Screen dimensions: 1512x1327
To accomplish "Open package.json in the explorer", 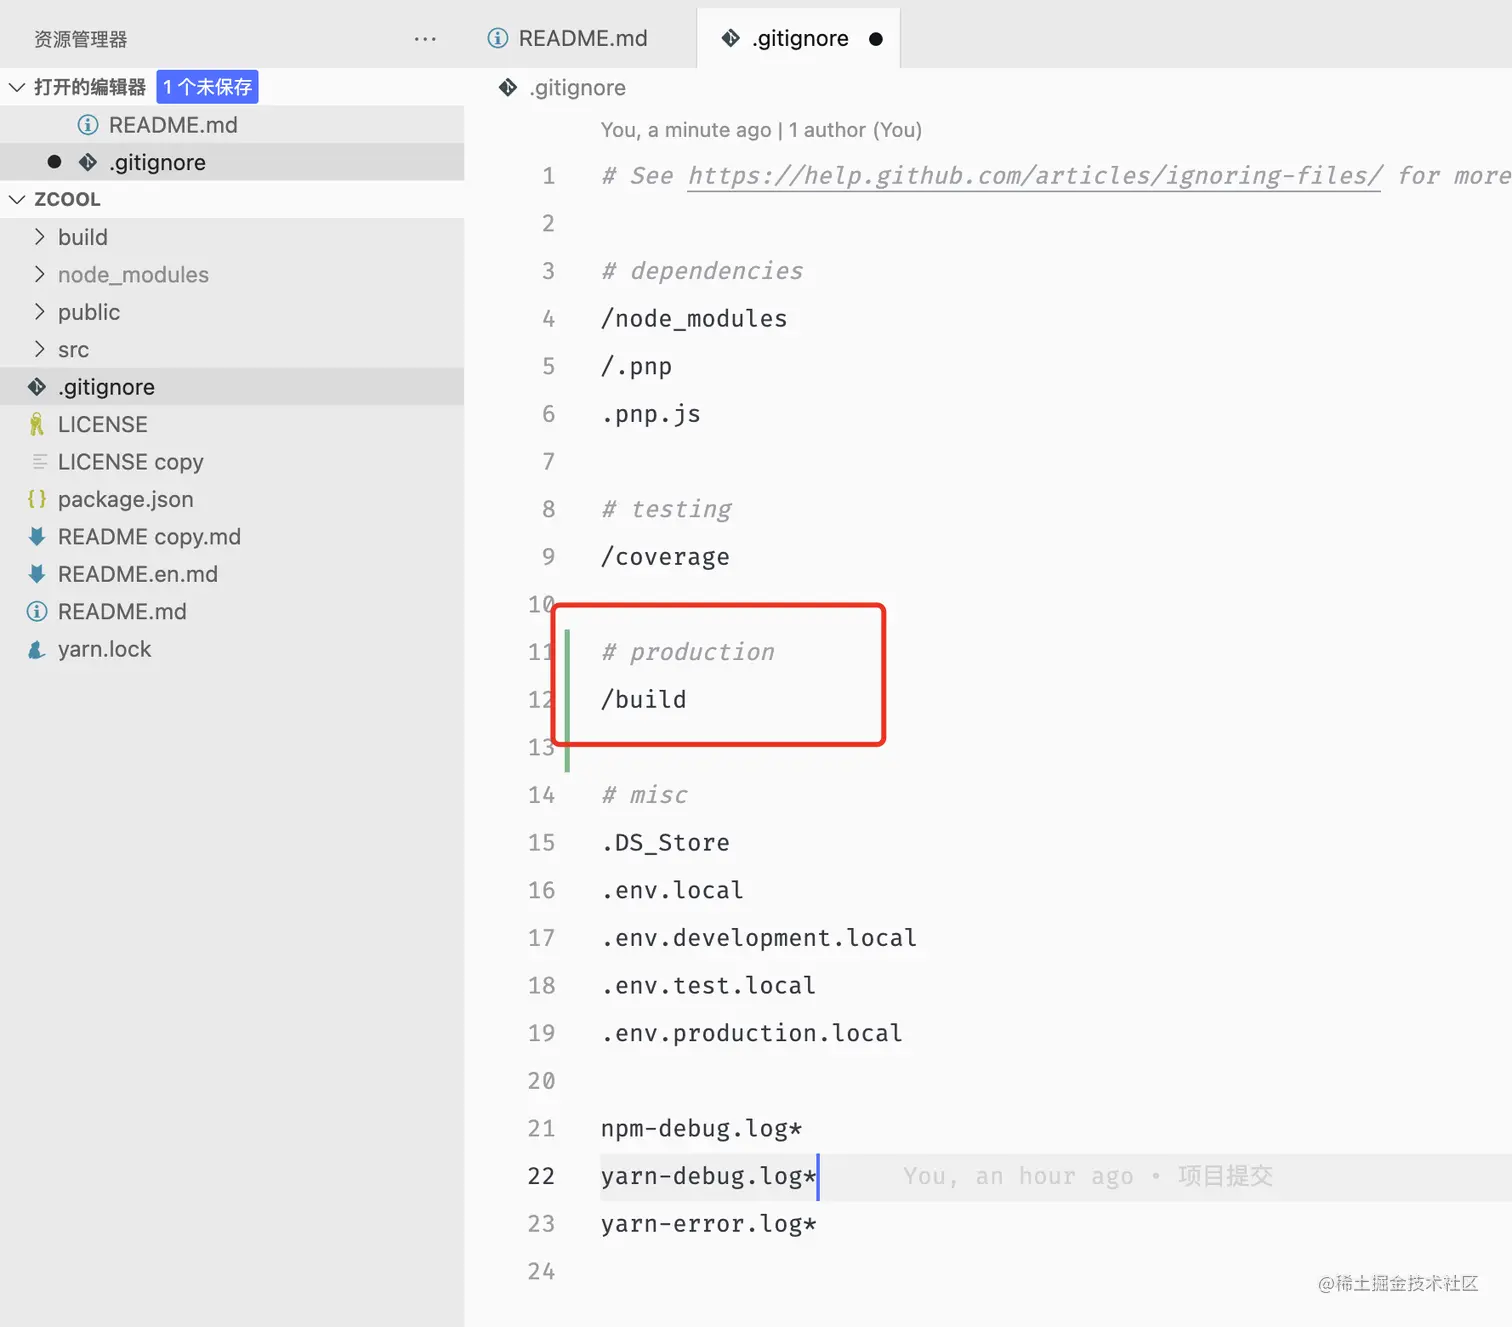I will pos(232,499).
